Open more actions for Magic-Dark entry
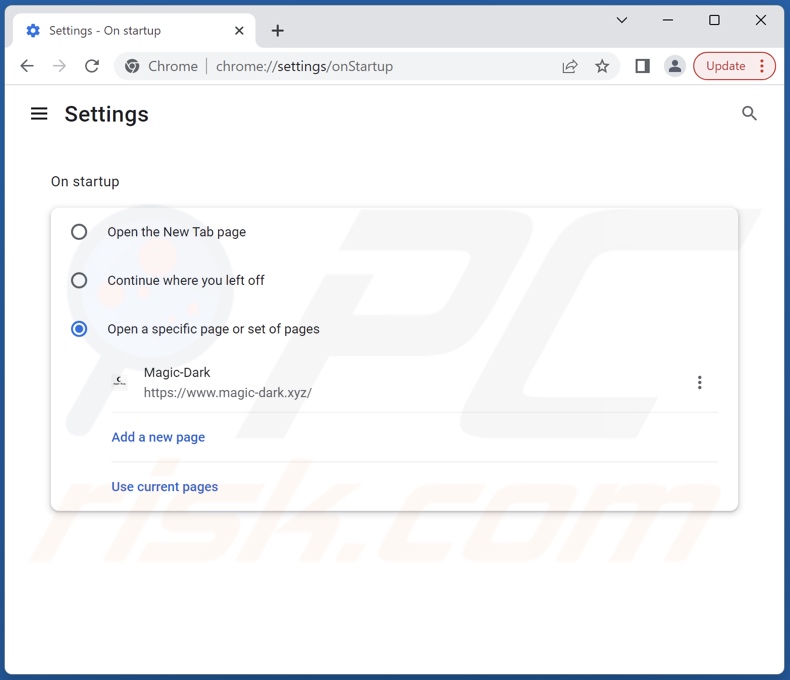 pyautogui.click(x=699, y=382)
